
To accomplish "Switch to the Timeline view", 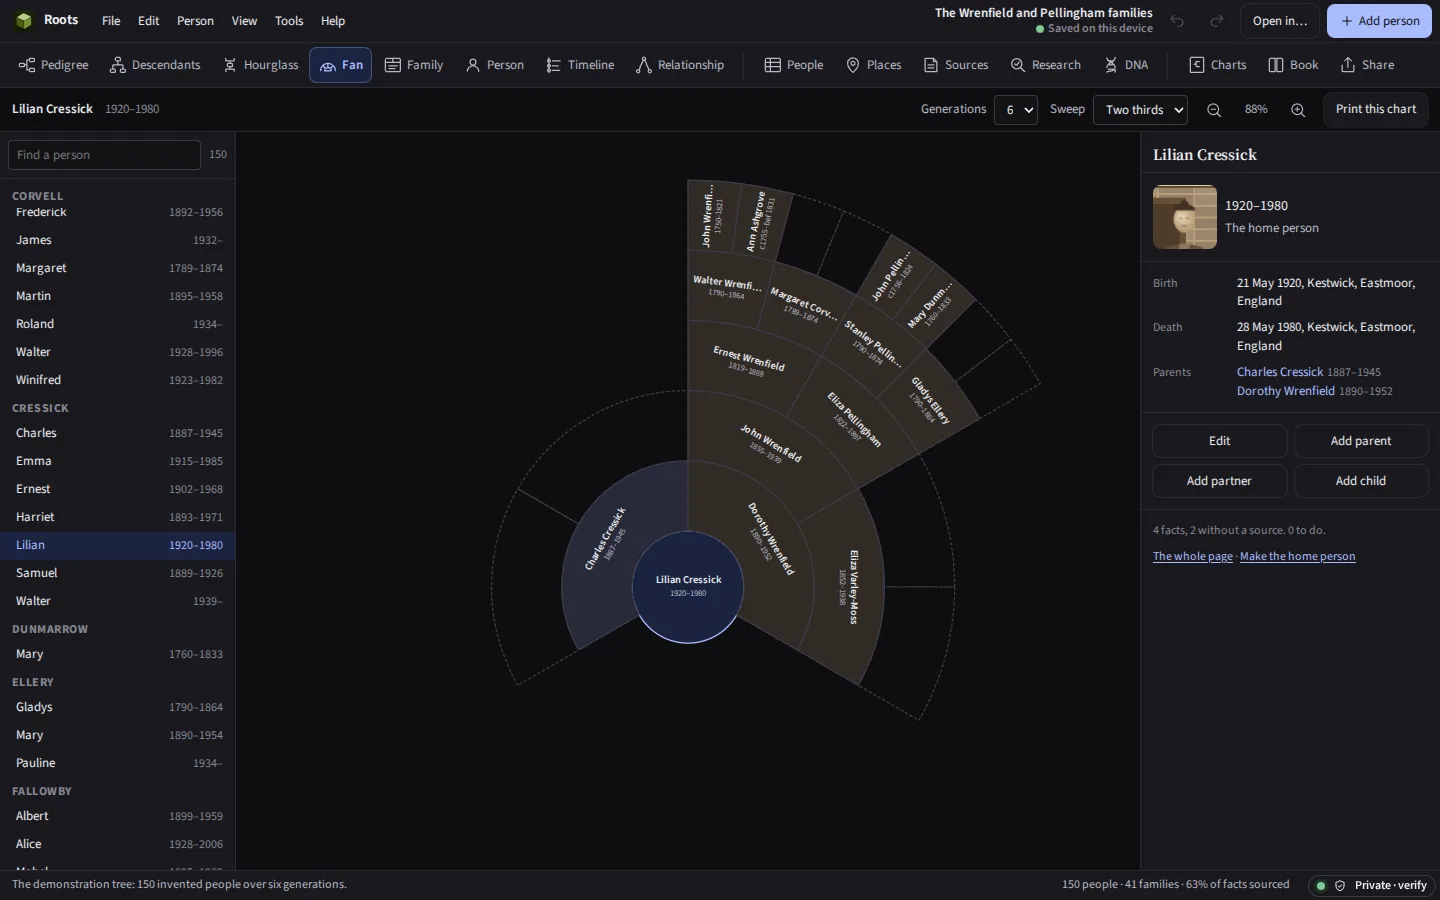I will (x=580, y=65).
